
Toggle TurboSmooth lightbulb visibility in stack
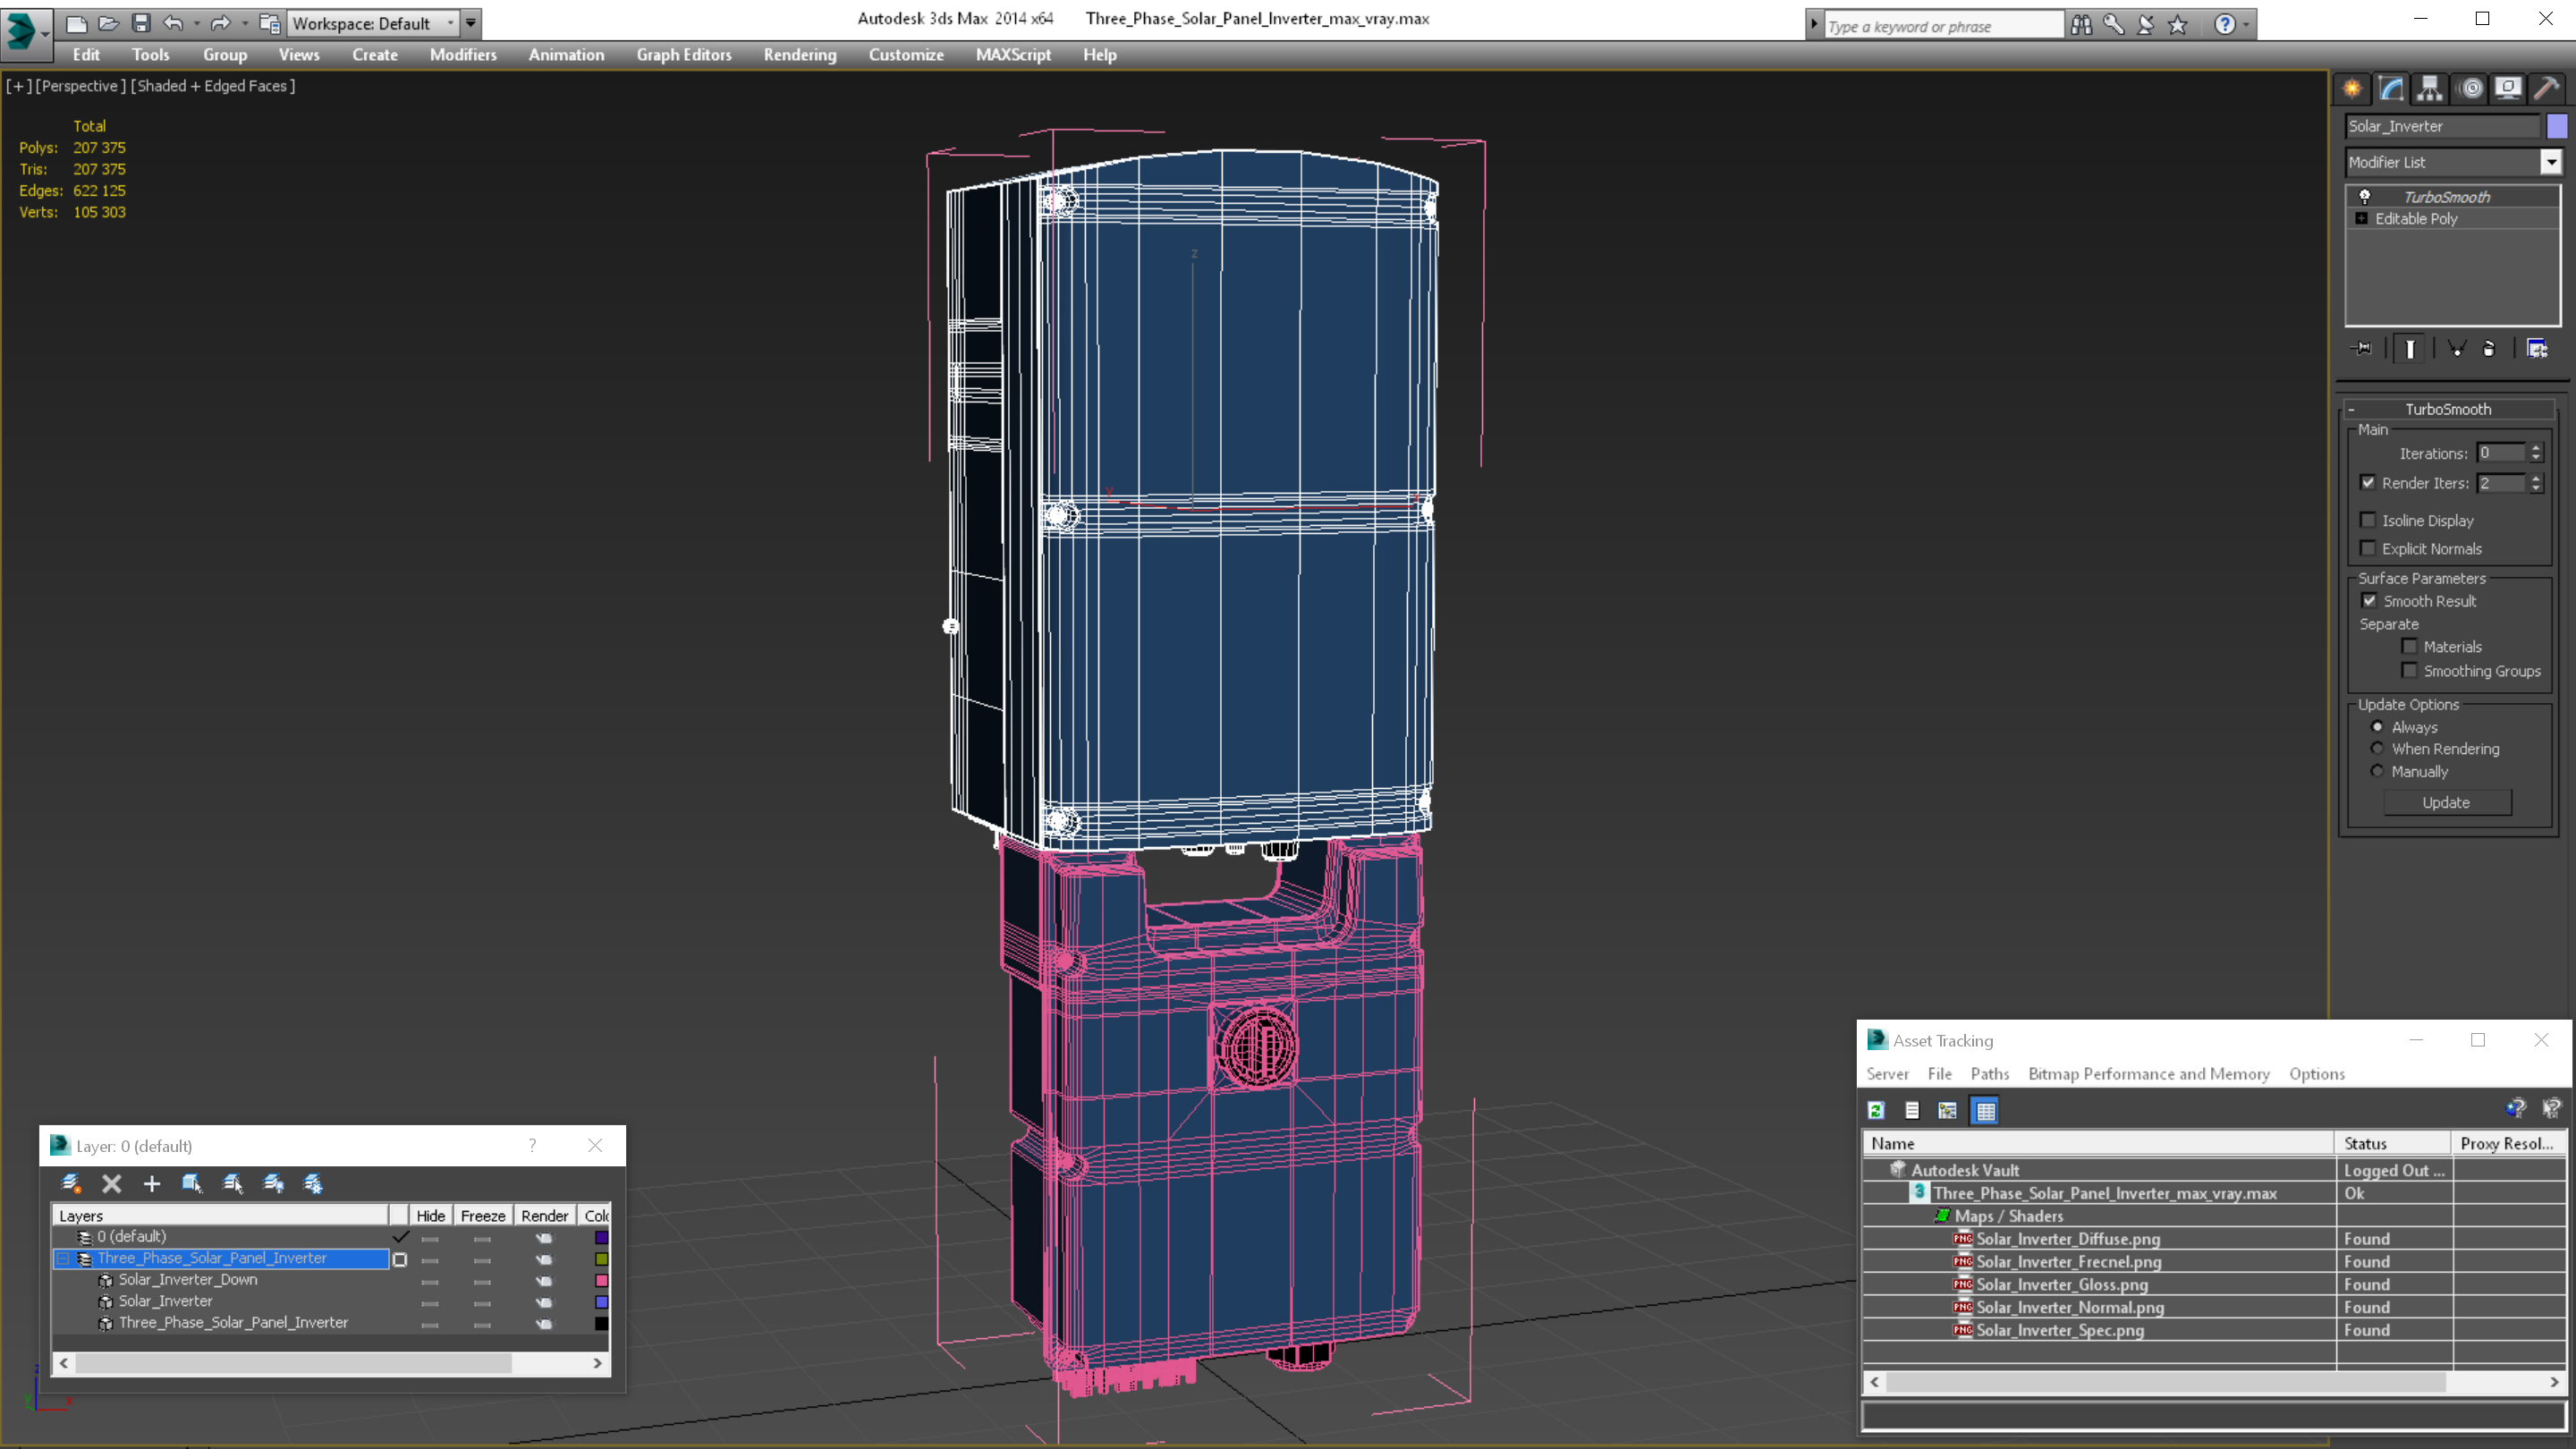[x=2364, y=196]
